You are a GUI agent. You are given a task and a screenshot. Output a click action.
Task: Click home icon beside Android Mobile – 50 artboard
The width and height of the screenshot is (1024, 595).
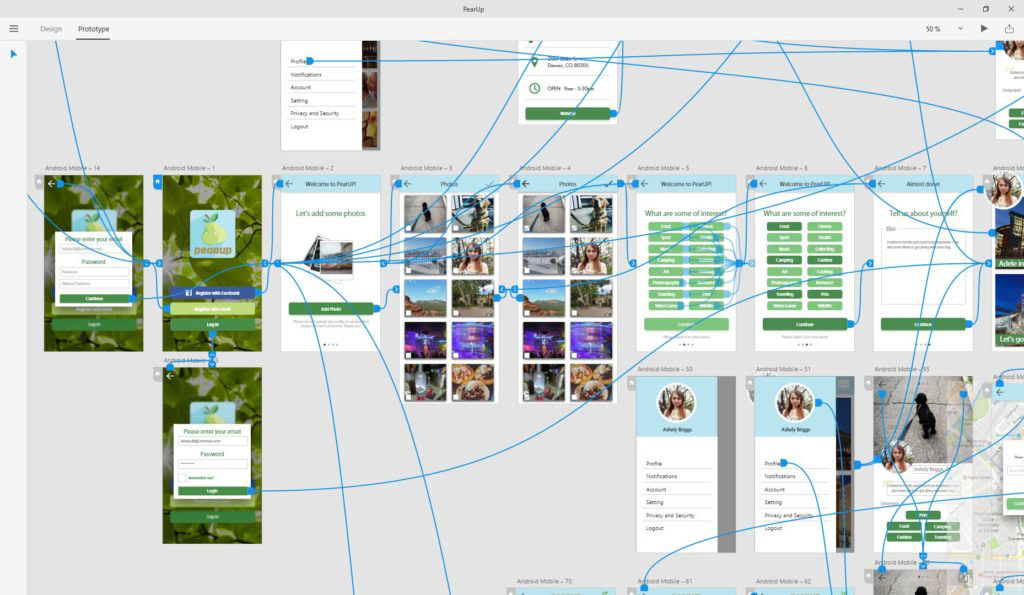point(632,383)
